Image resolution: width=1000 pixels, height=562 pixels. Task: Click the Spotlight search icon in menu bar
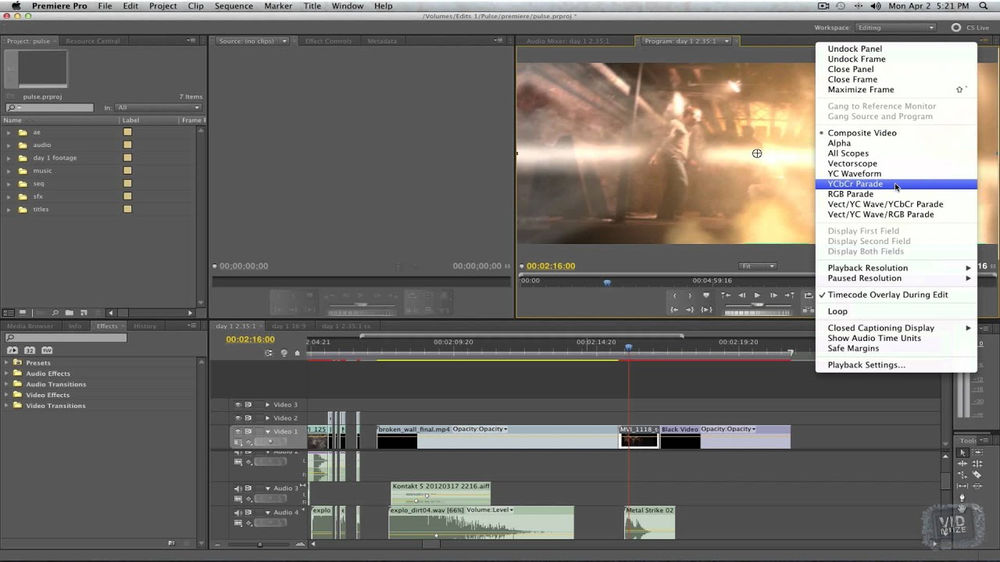[x=984, y=6]
